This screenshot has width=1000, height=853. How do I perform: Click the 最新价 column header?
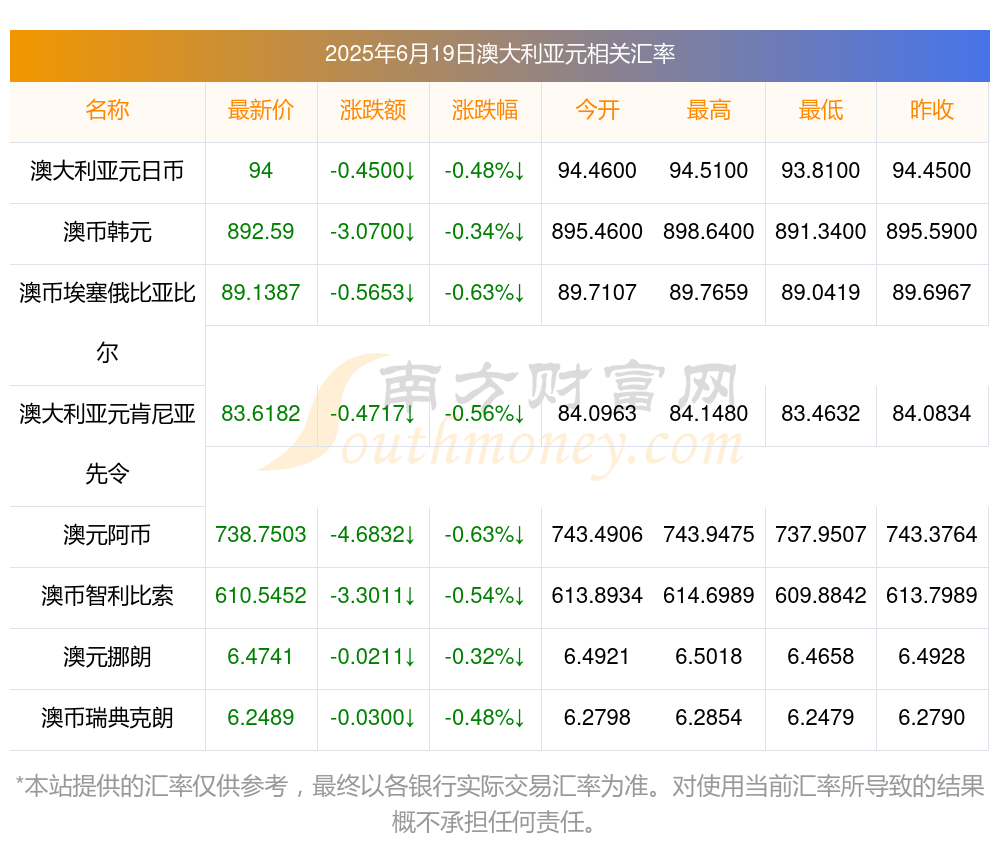point(261,110)
